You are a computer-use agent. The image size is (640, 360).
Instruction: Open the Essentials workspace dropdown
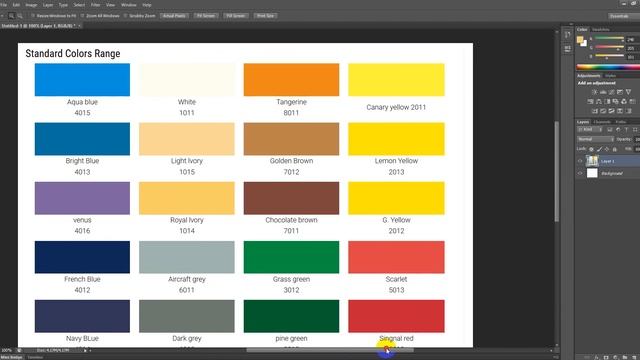click(623, 16)
